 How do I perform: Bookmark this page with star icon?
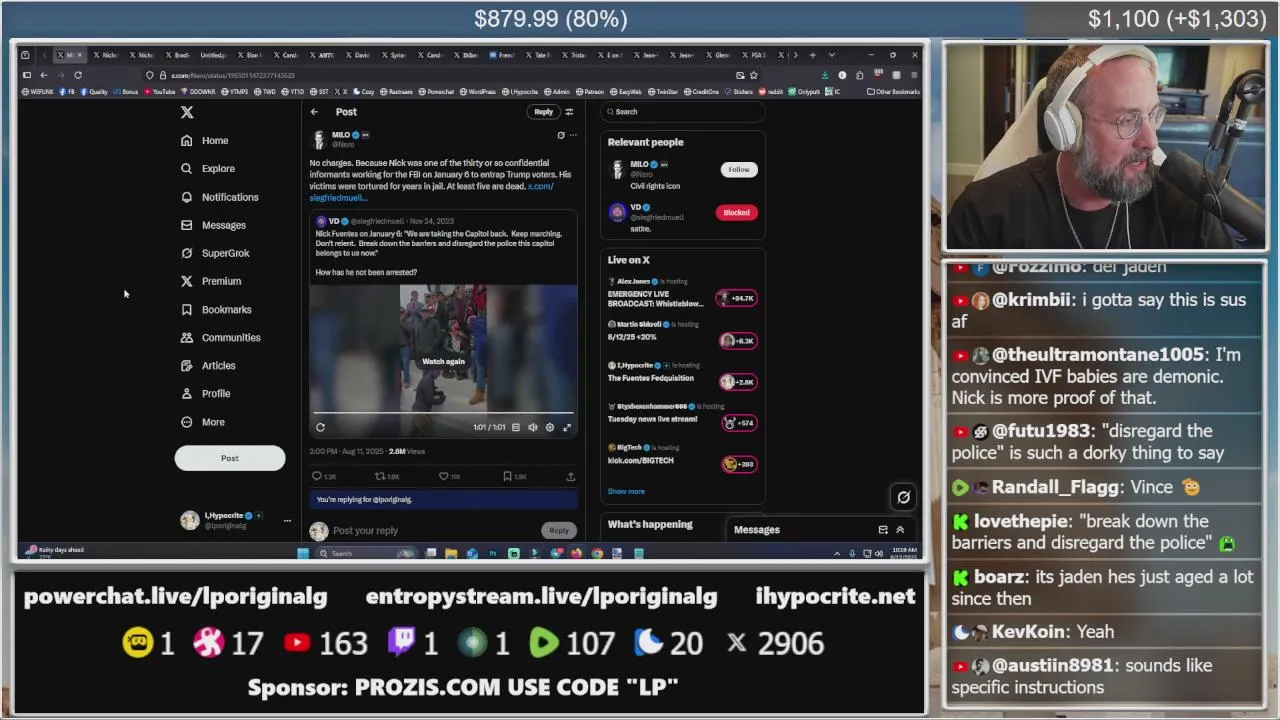[x=754, y=75]
